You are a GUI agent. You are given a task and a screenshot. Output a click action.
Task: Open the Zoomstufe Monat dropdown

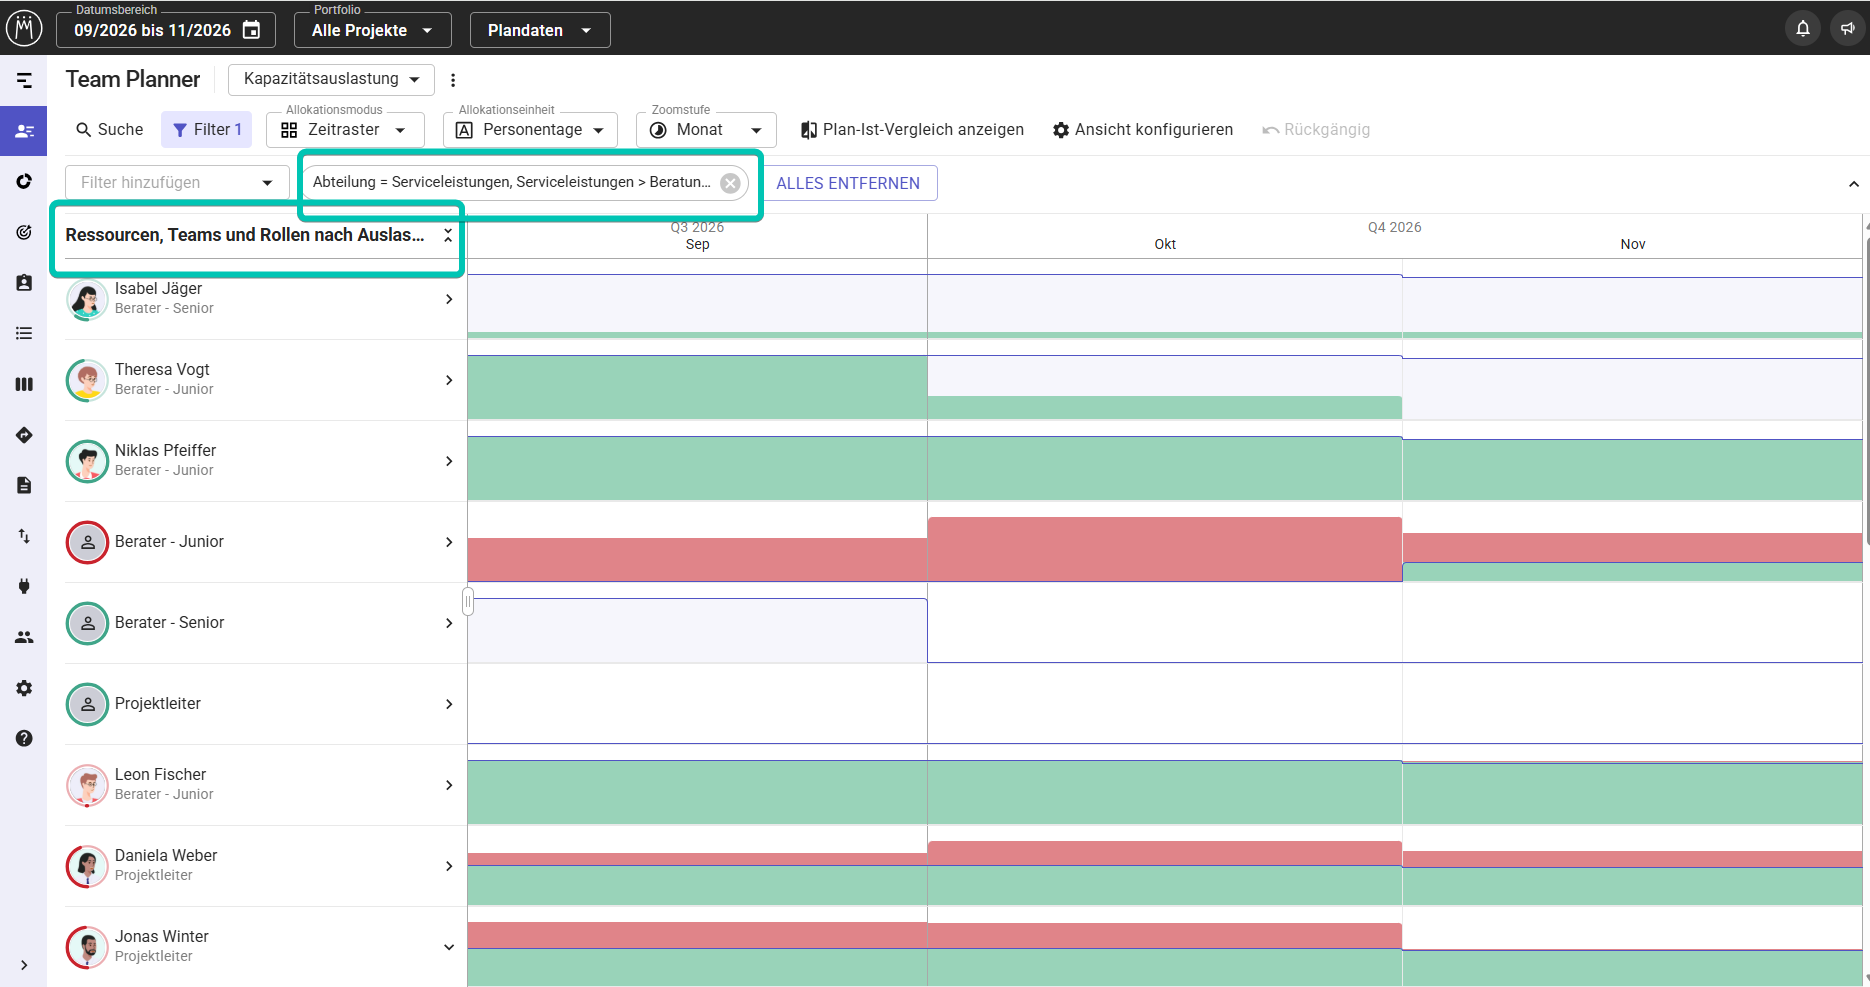pyautogui.click(x=706, y=130)
